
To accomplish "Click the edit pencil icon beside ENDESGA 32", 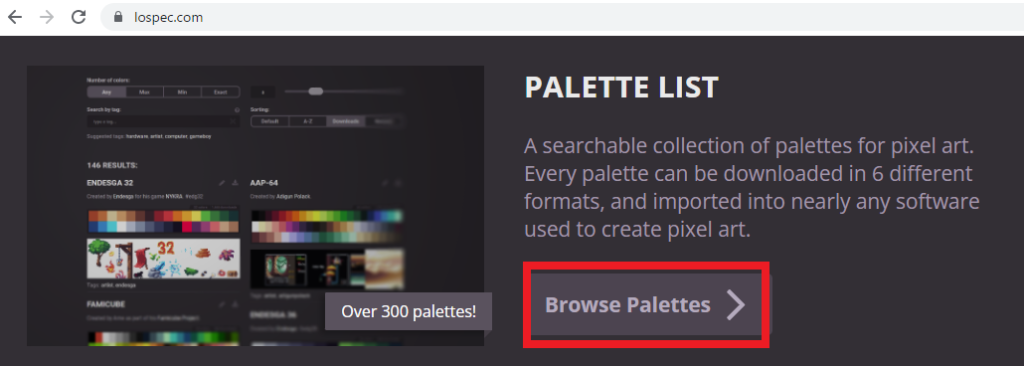I will [x=222, y=183].
